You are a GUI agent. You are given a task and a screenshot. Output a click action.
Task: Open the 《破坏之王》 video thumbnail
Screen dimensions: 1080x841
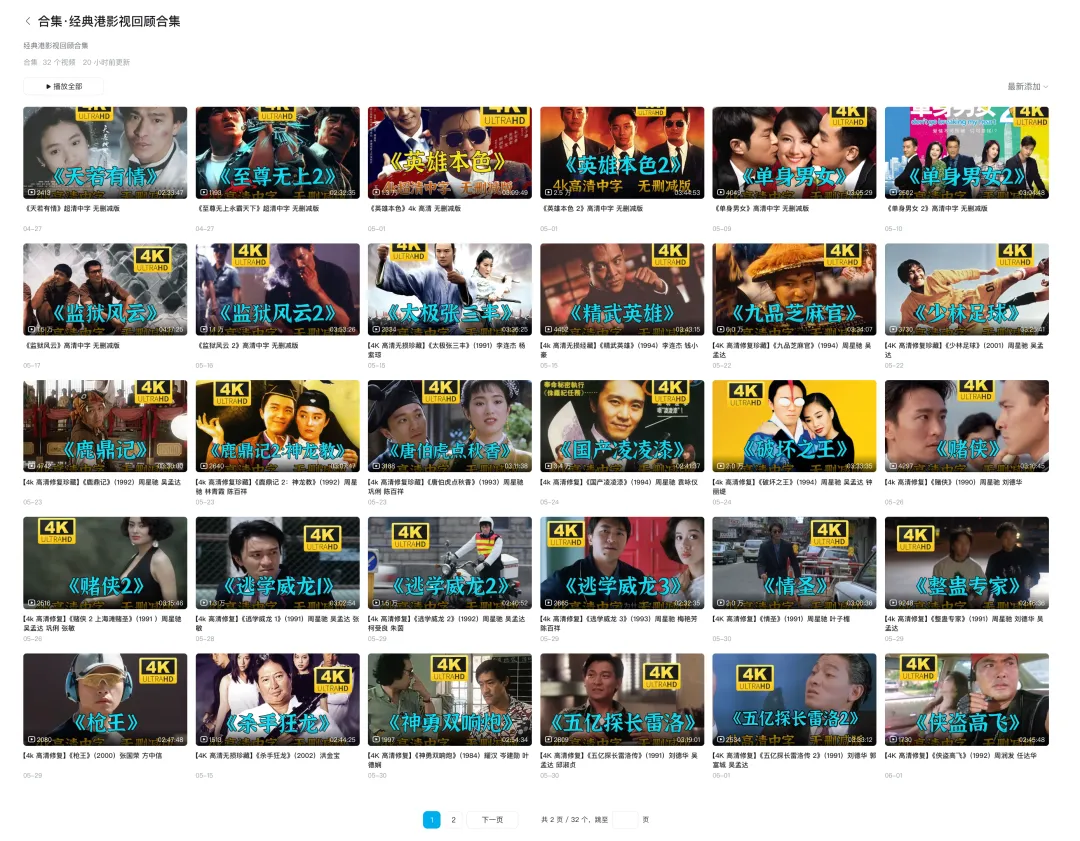pyautogui.click(x=794, y=426)
